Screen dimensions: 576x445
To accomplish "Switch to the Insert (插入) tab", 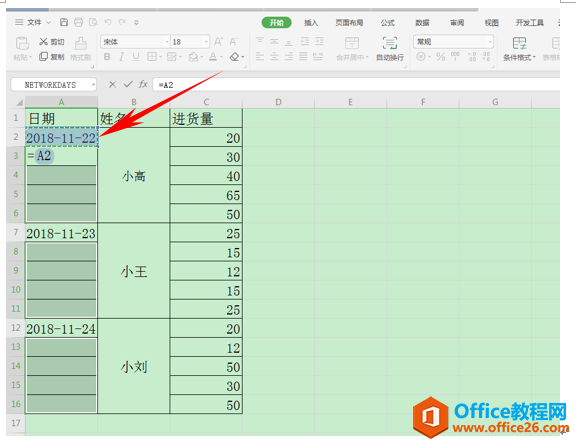I will [x=311, y=23].
